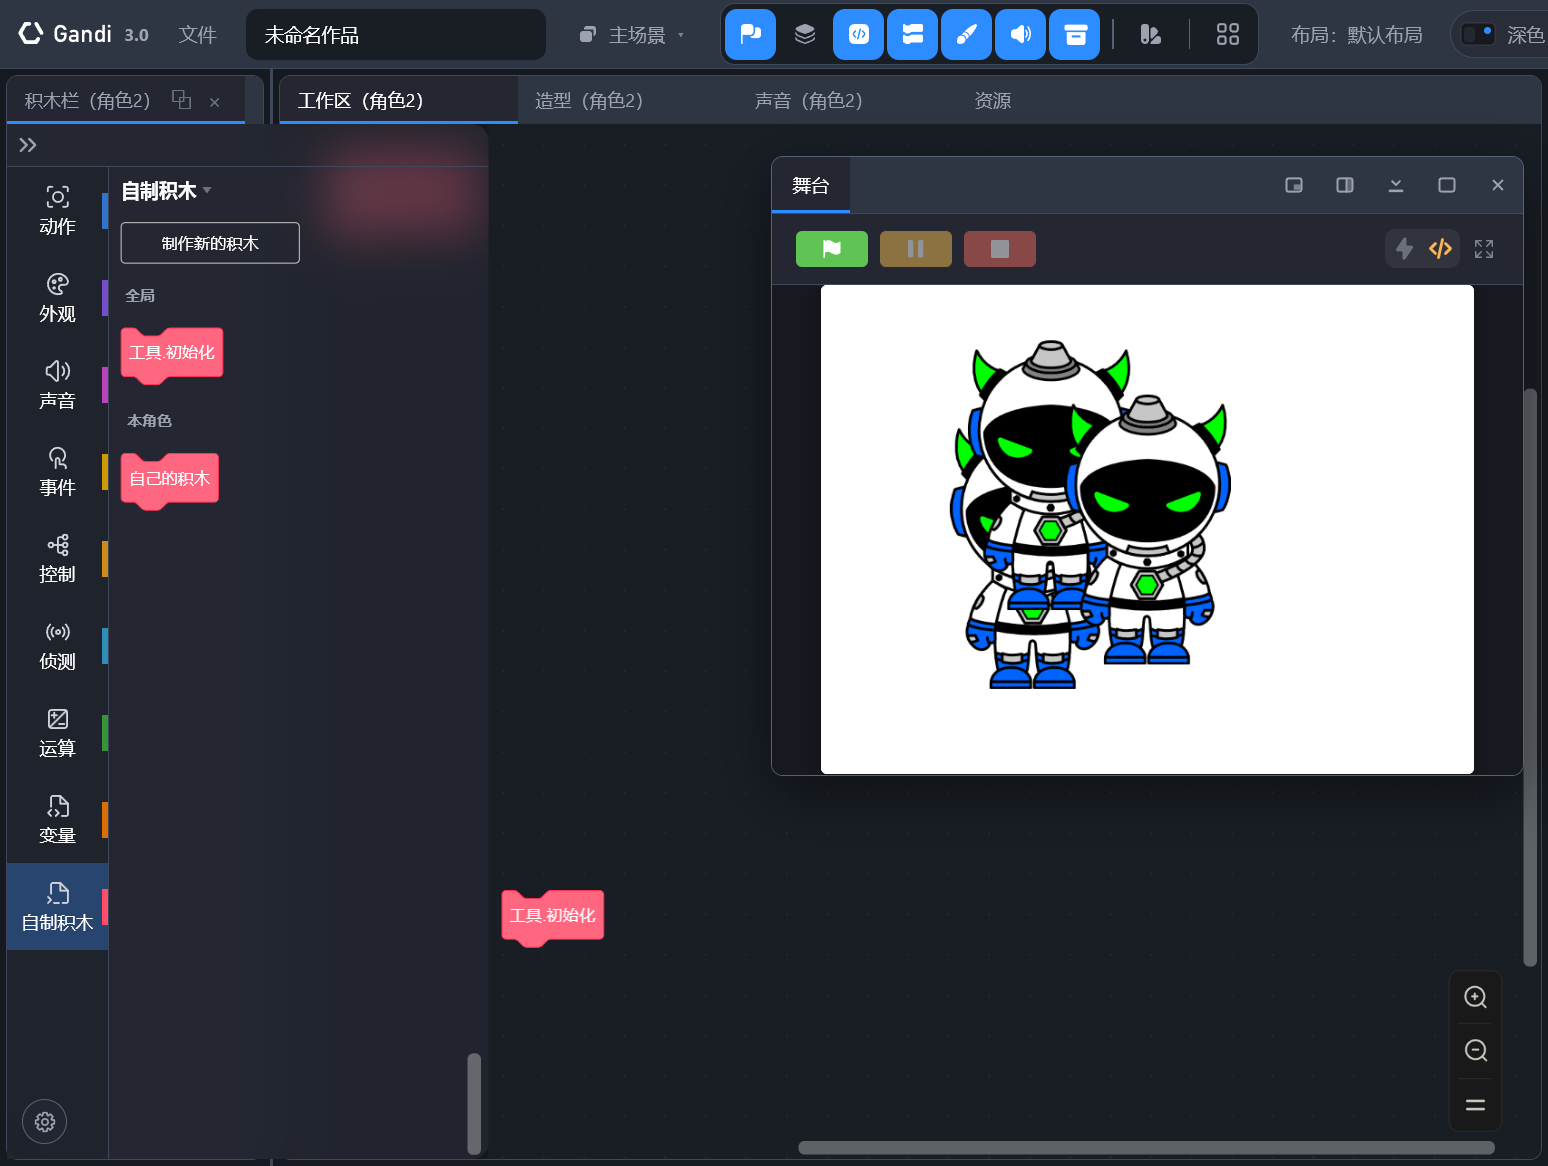This screenshot has height=1166, width=1548.
Task: Expand the 自制积木 category dropdown arrow
Action: coord(207,190)
